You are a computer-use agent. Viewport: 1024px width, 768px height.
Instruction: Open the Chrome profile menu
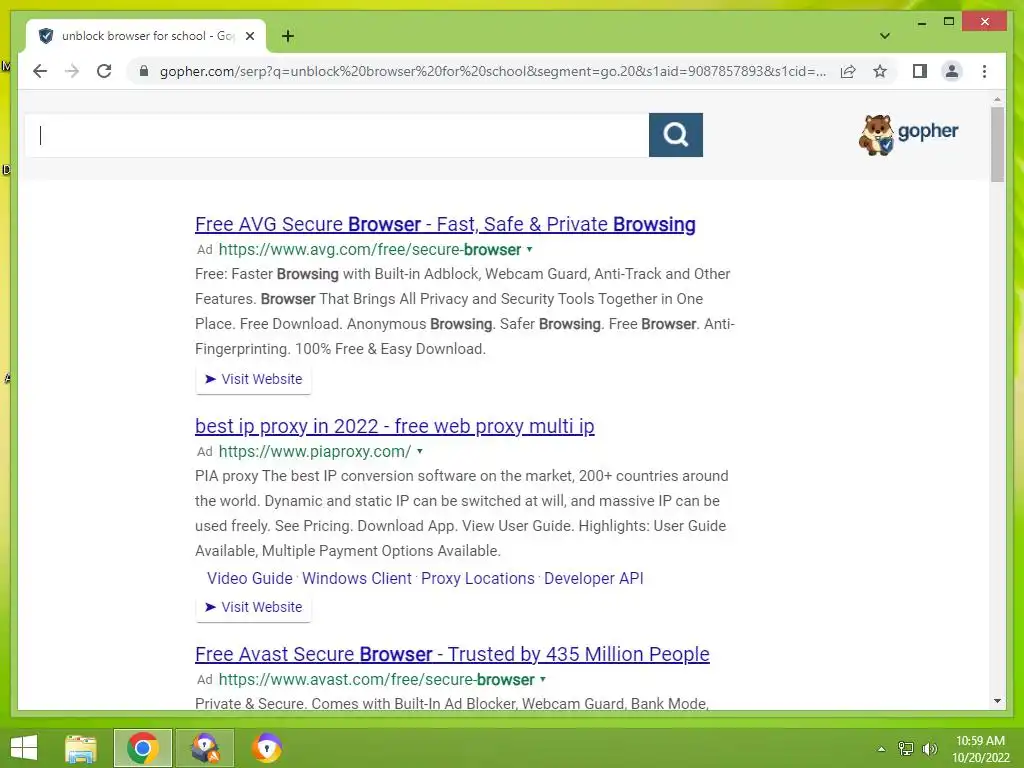coord(952,71)
